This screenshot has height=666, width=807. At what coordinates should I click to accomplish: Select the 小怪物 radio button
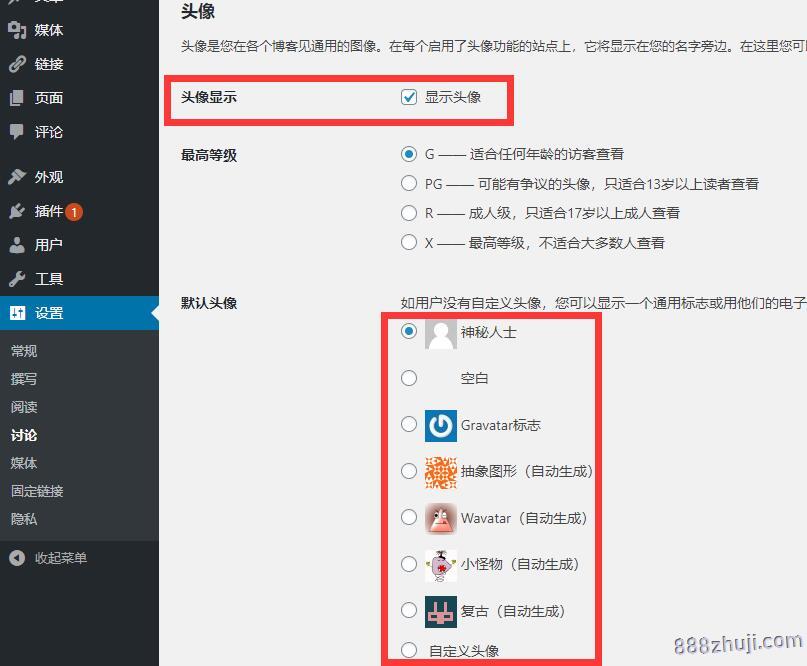point(409,564)
